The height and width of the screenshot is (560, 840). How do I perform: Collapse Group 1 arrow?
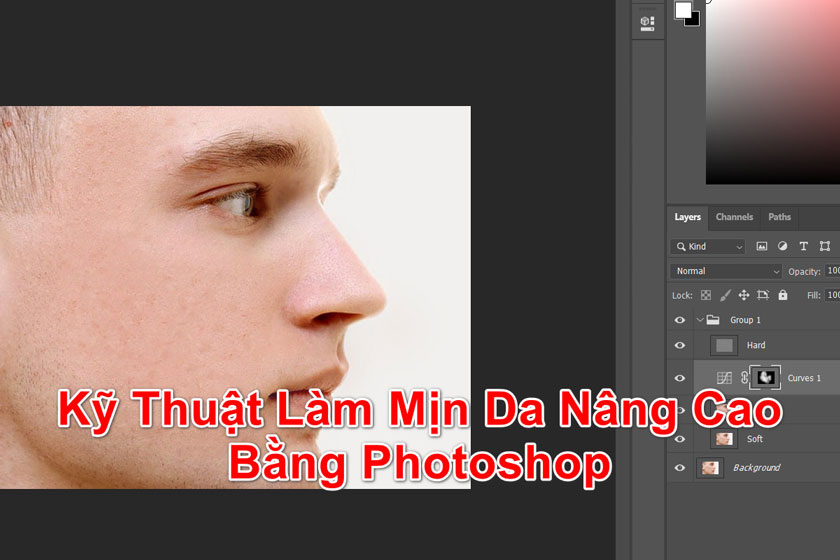(700, 320)
